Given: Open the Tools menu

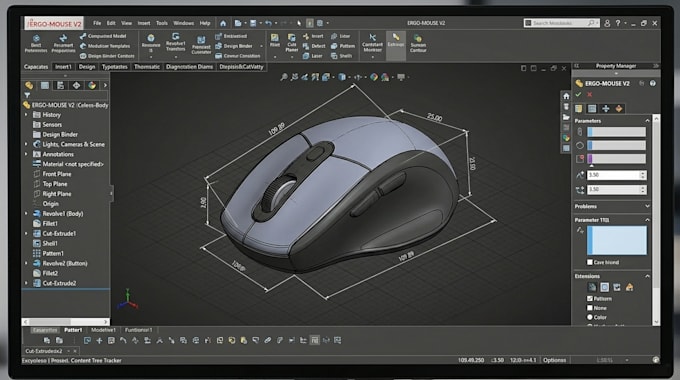Looking at the screenshot, I should pyautogui.click(x=162, y=23).
